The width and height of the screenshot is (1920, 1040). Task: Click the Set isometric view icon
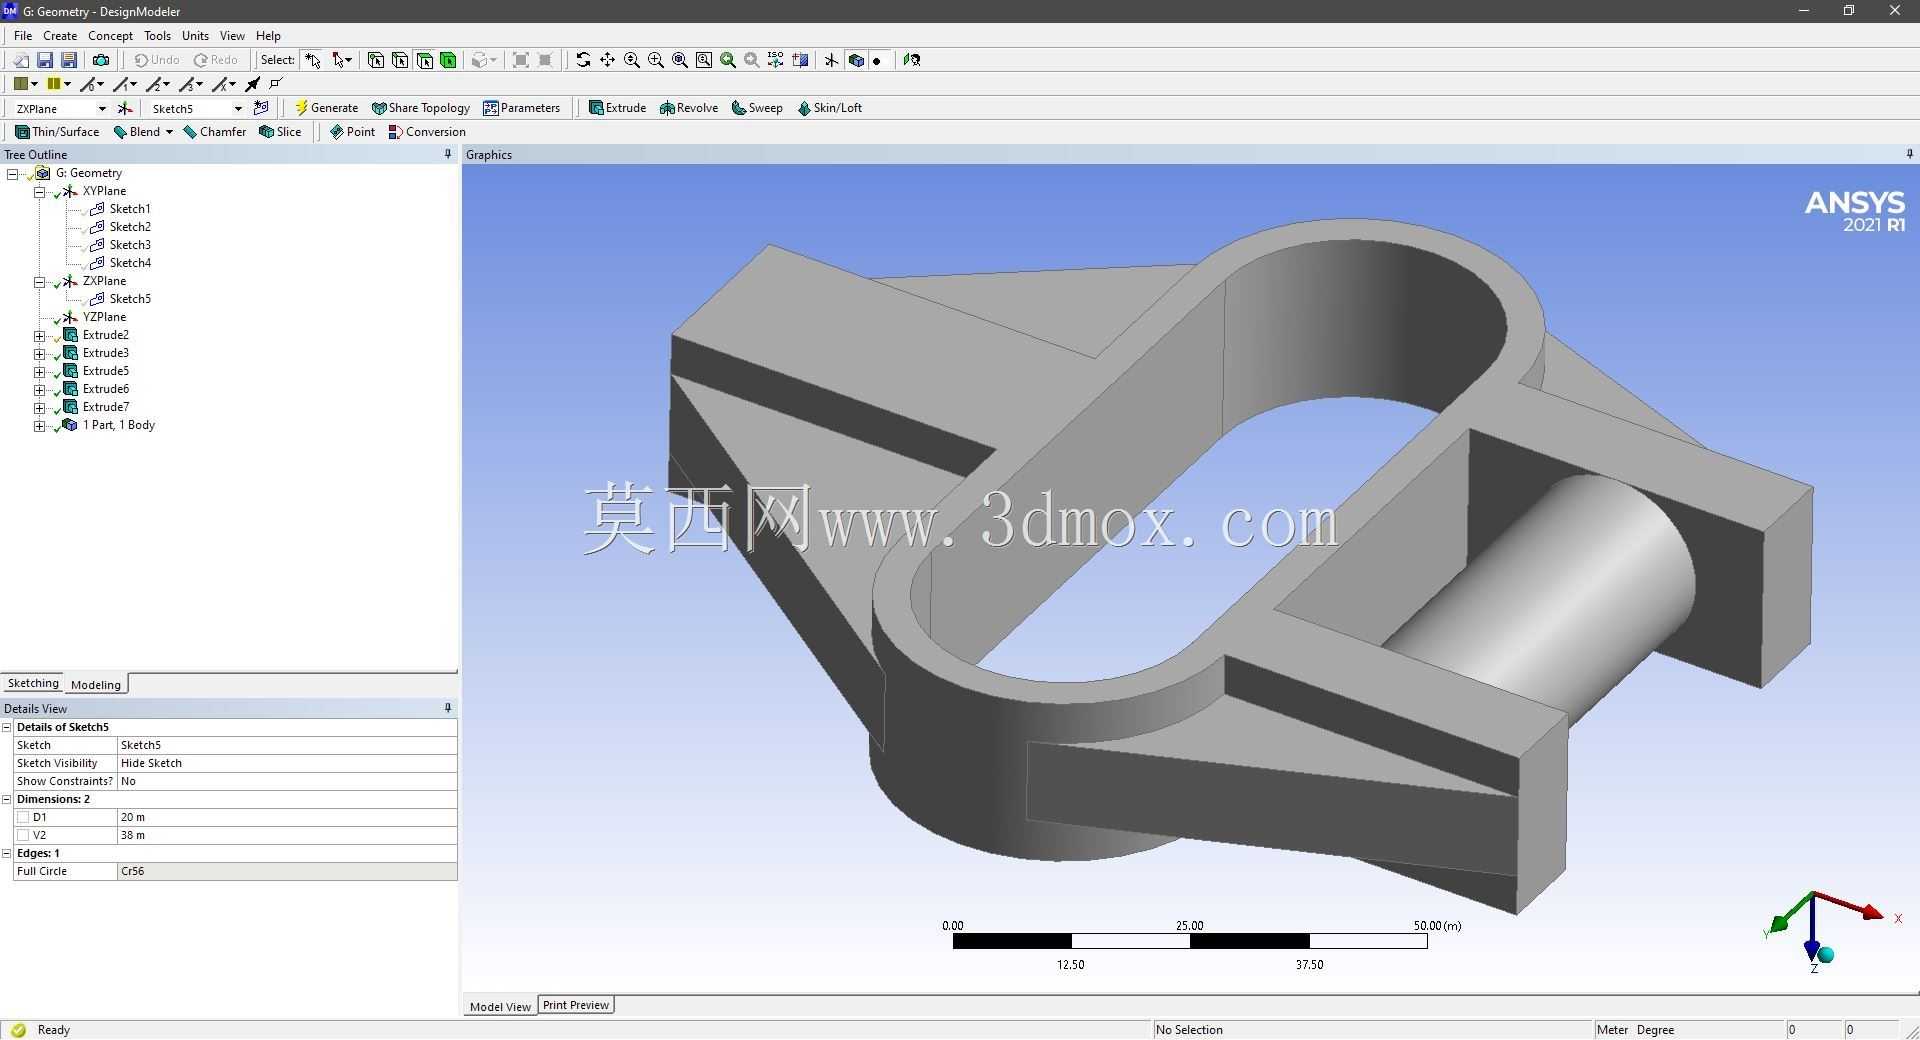click(x=776, y=60)
